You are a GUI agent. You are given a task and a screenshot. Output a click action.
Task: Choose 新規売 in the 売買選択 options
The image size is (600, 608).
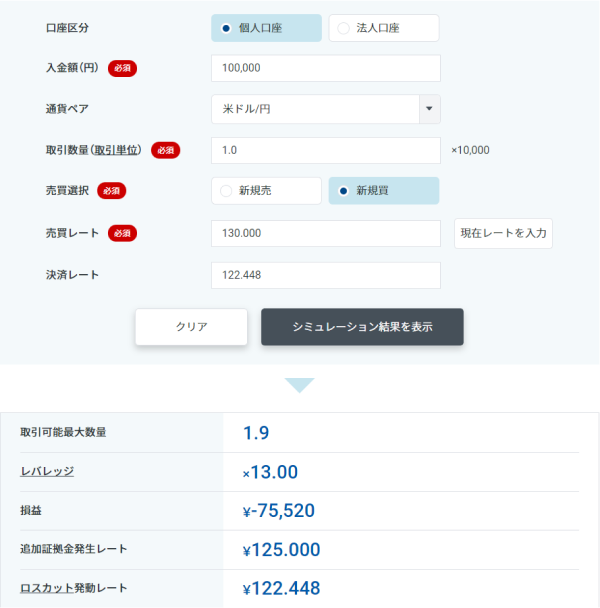click(266, 191)
